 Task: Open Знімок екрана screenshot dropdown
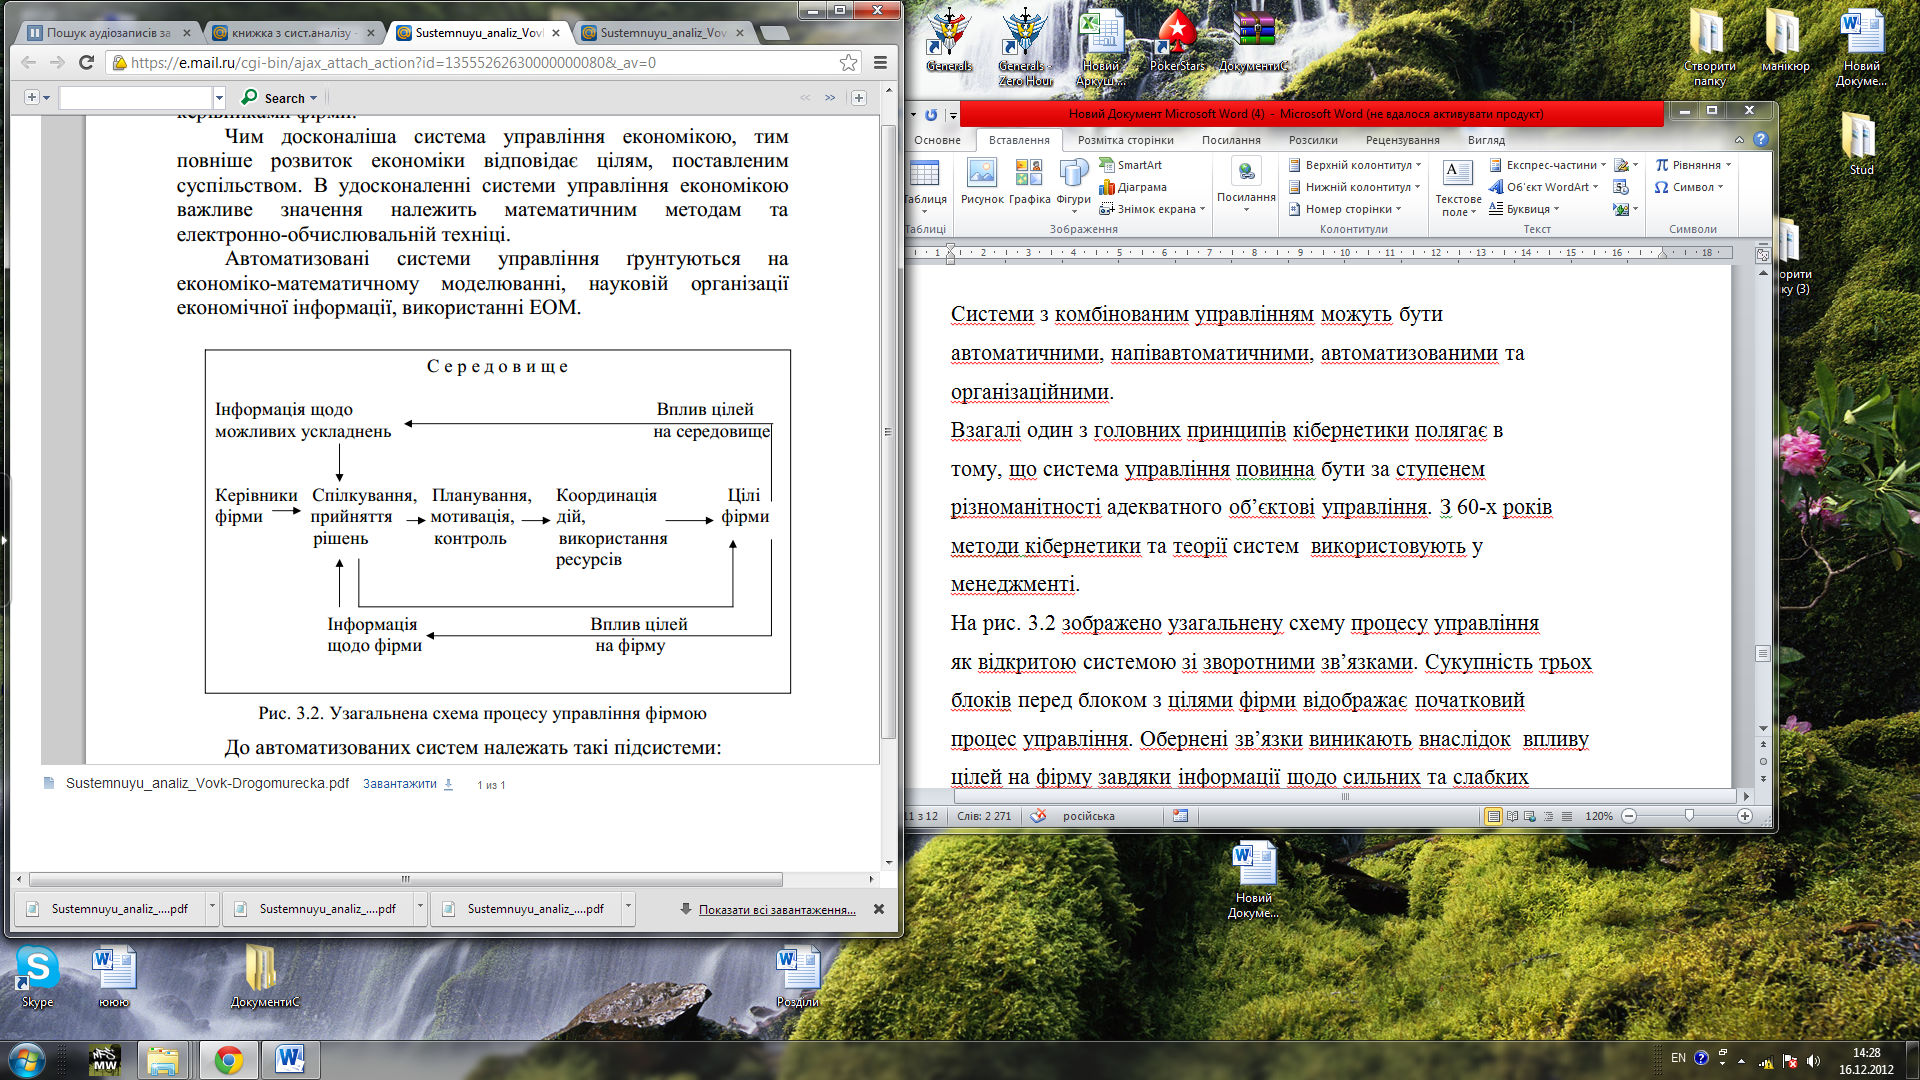coord(1152,209)
